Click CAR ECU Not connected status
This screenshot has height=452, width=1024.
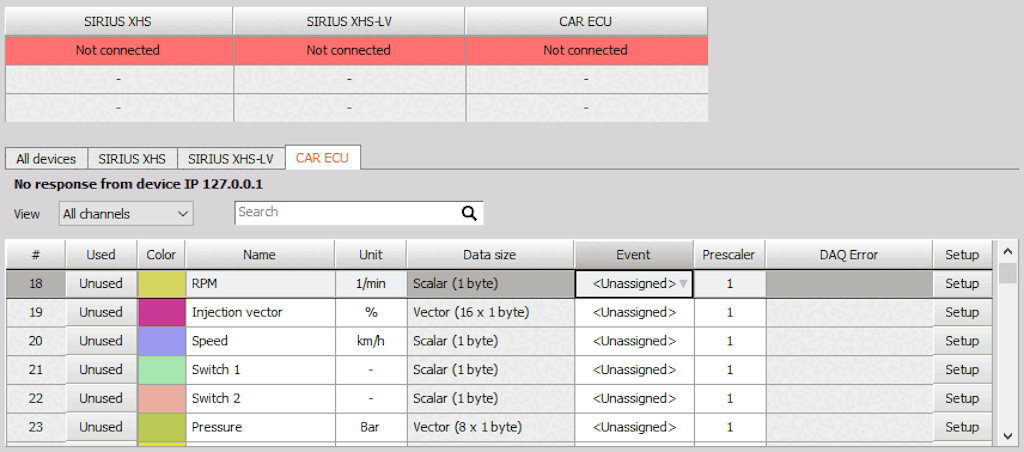[586, 50]
